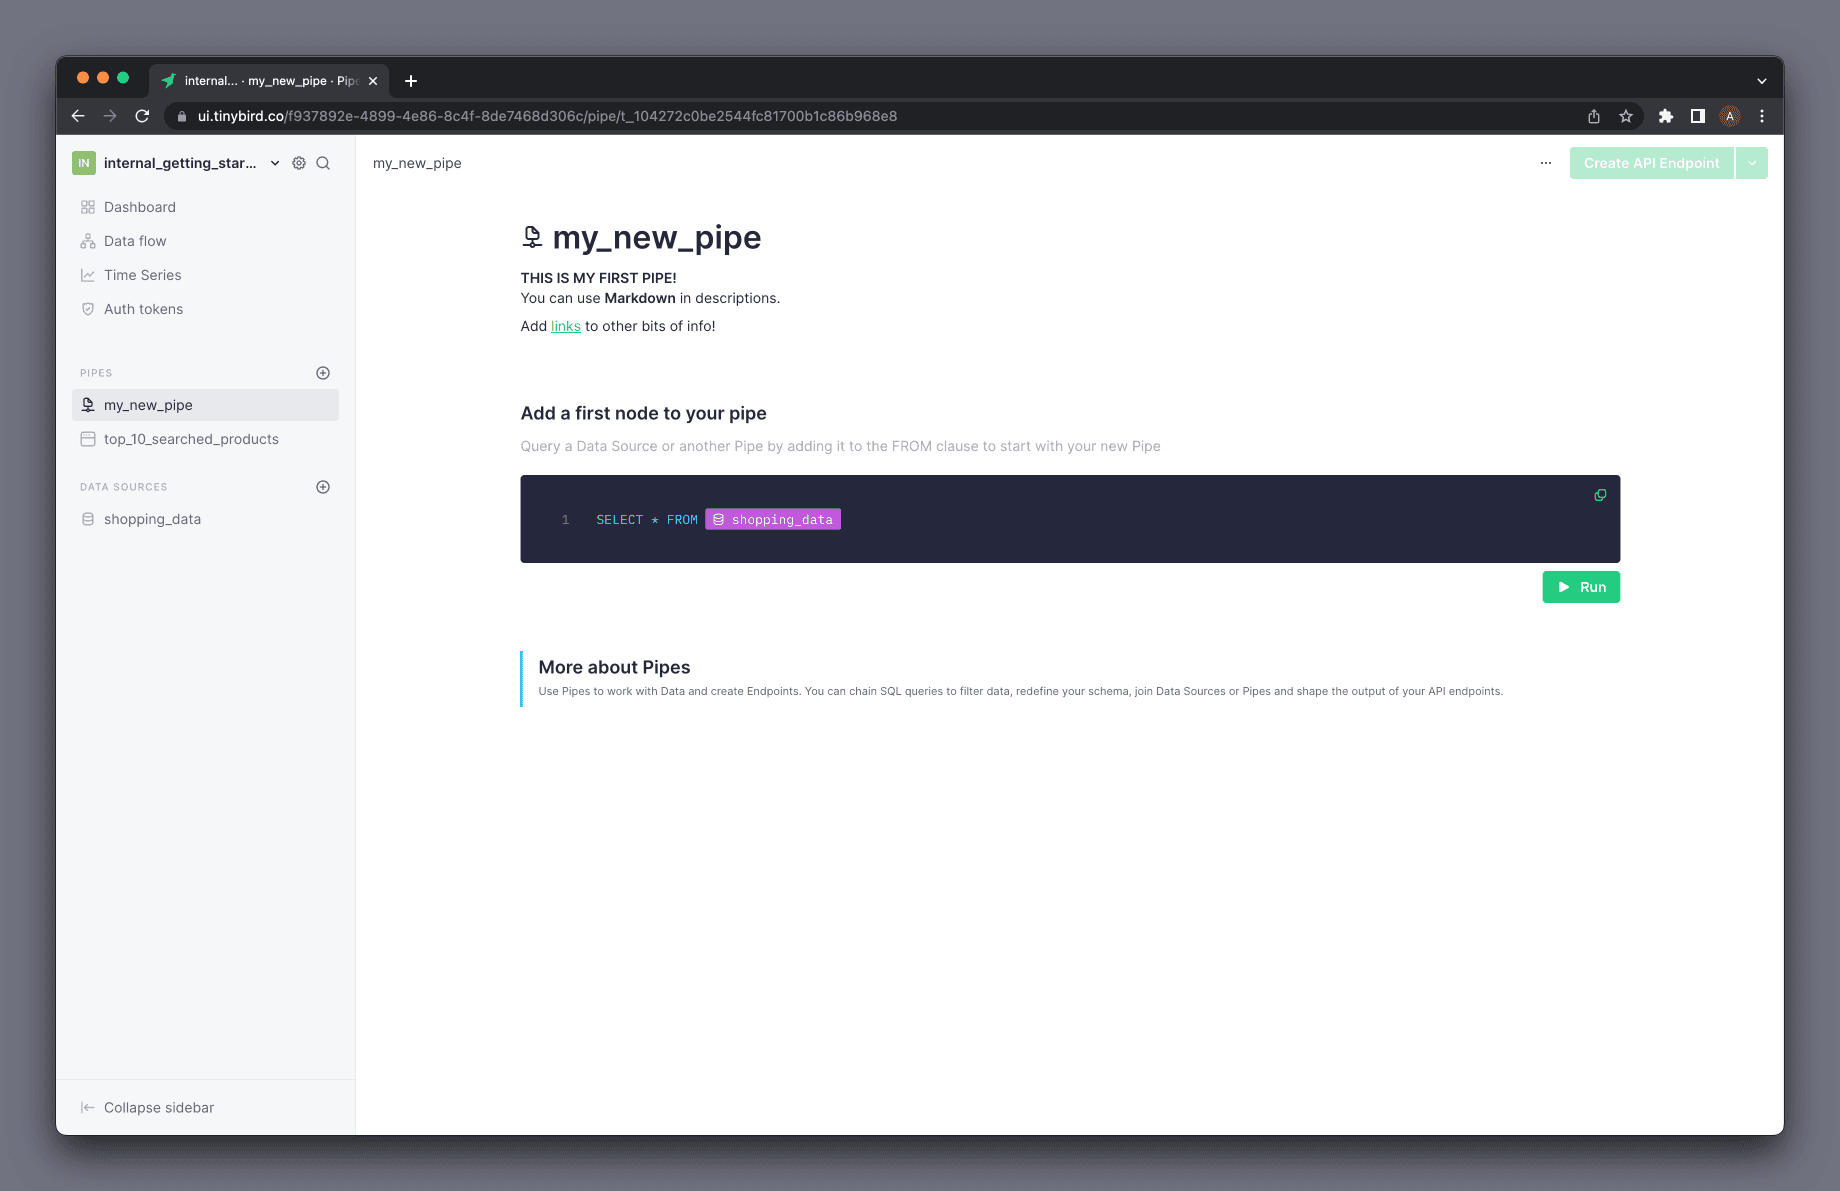This screenshot has height=1191, width=1840.
Task: Add a new pipe with plus icon
Action: click(323, 373)
